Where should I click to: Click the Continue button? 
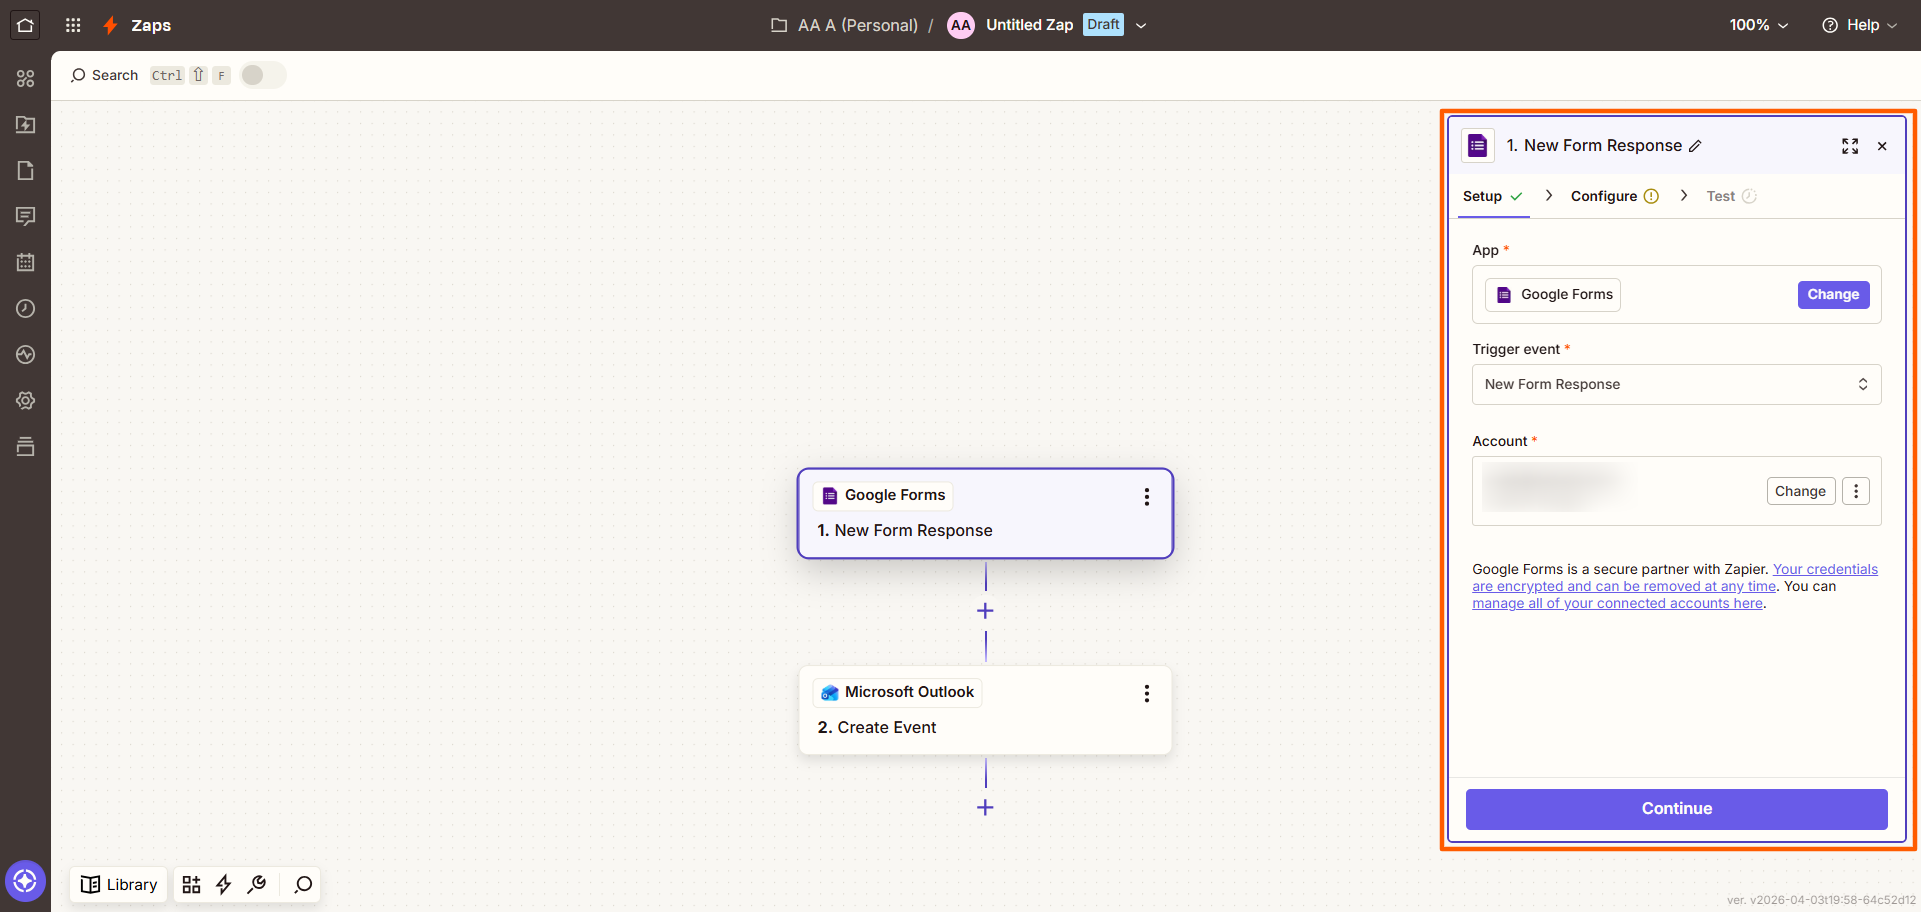[1676, 809]
